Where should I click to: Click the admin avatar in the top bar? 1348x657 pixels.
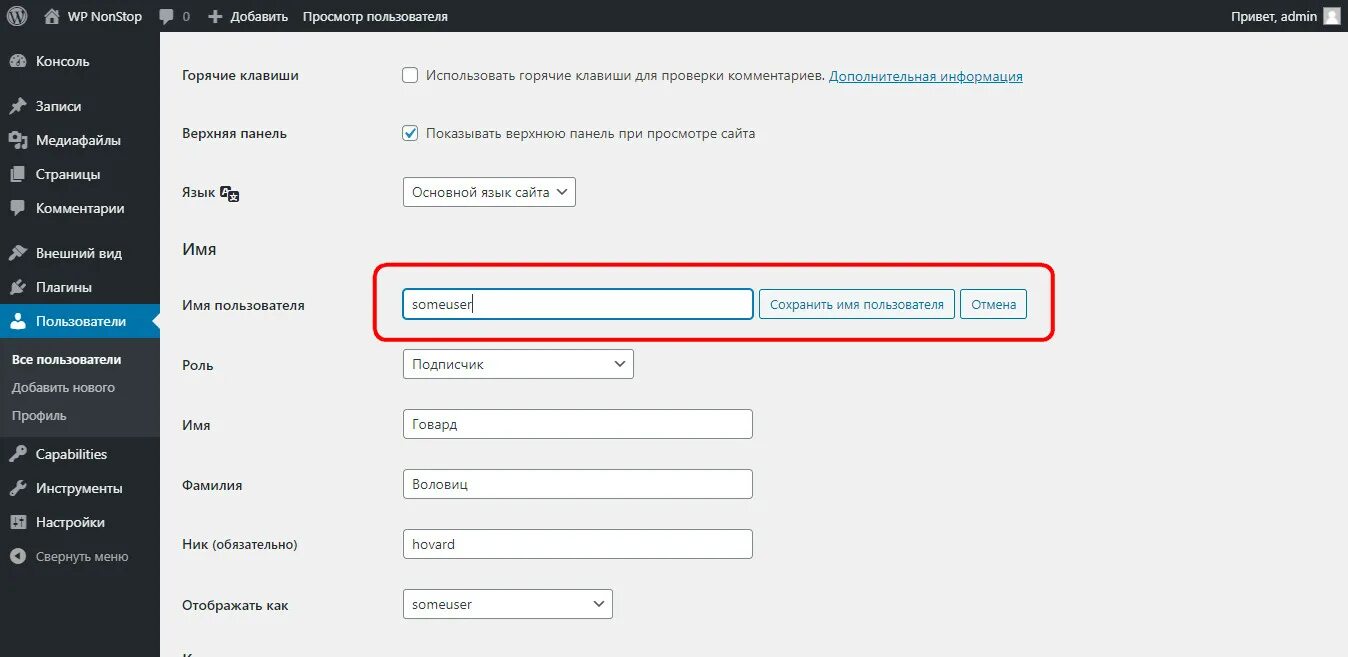coord(1331,16)
